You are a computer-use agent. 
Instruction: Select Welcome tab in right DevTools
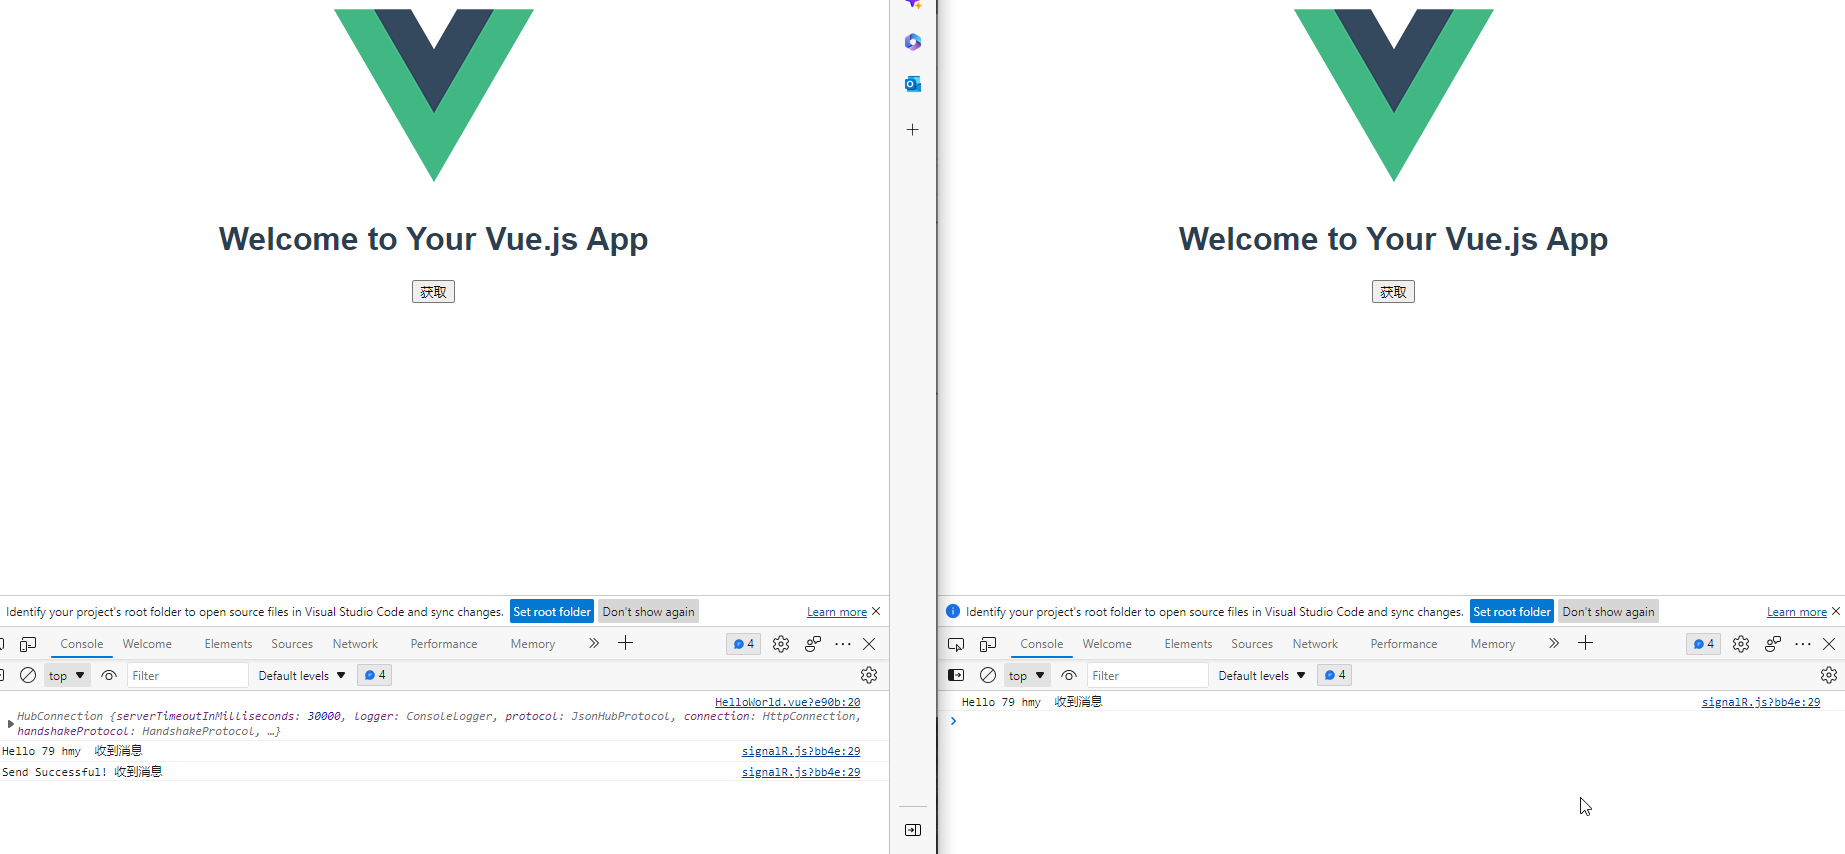1107,644
